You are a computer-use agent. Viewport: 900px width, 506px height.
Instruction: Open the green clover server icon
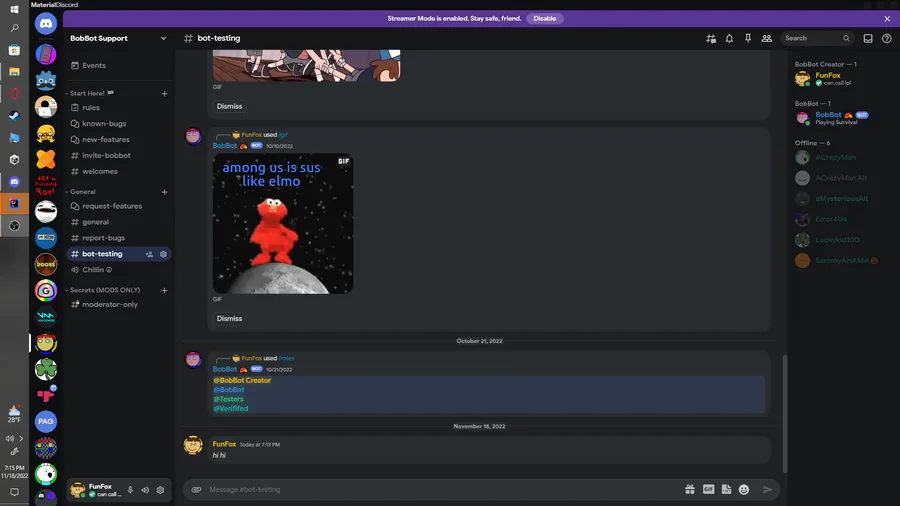[x=46, y=369]
